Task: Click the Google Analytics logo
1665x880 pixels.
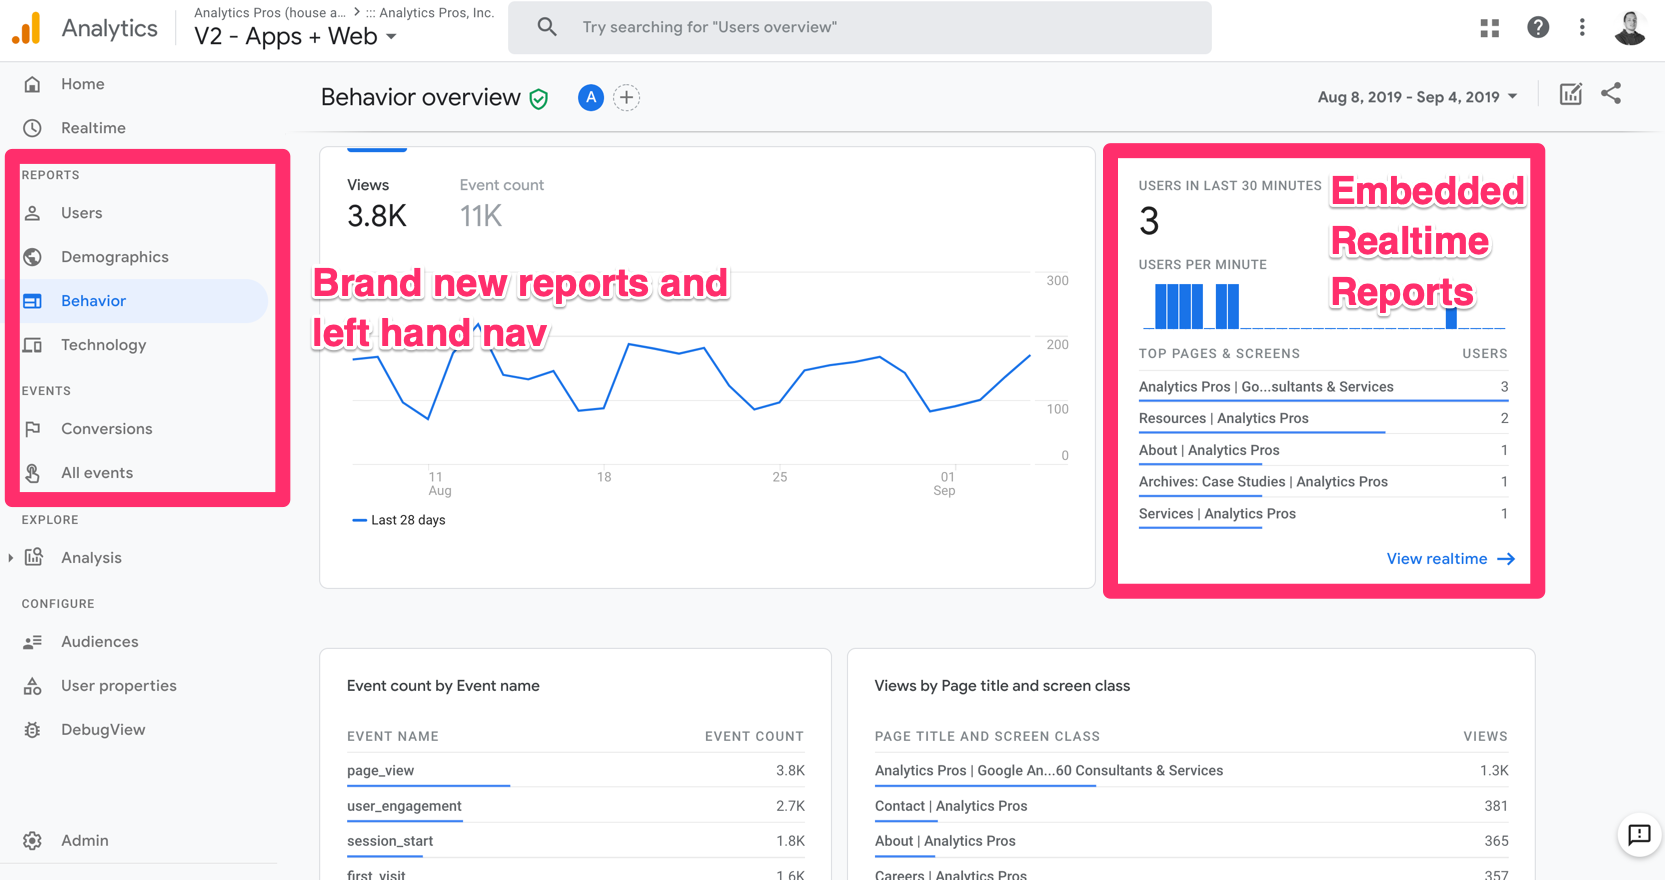Action: click(x=27, y=28)
